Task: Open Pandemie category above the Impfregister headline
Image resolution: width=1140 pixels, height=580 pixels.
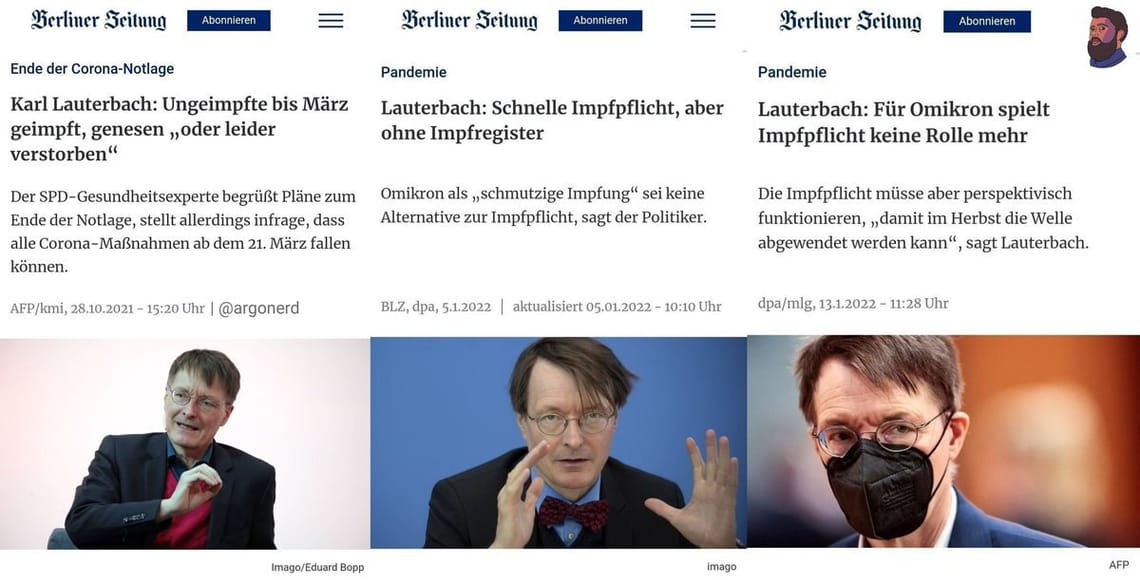Action: (413, 72)
